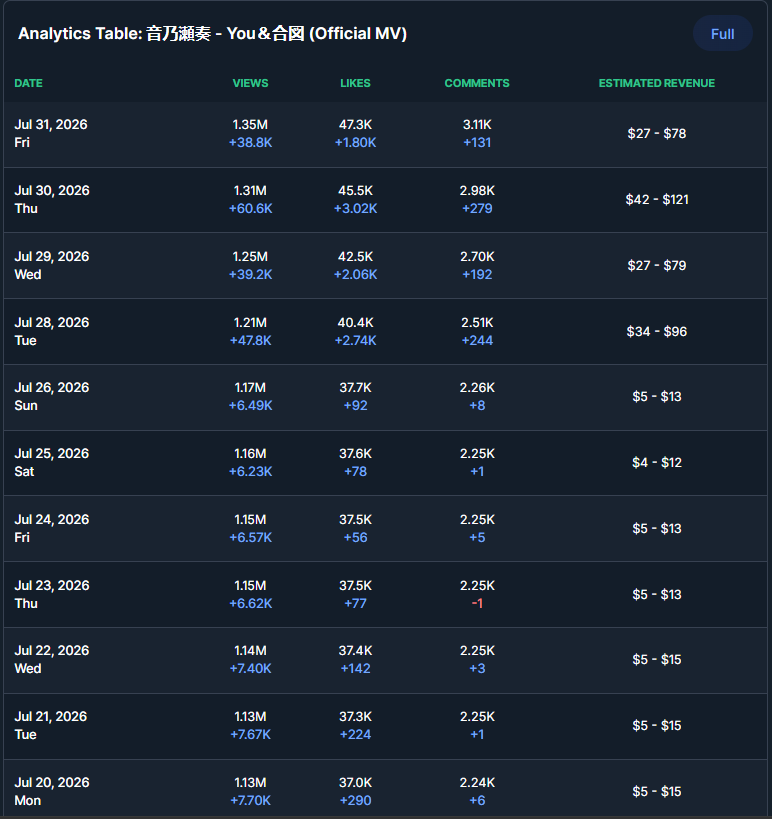
Task: Click the +38.8K views change
Action: coord(250,143)
